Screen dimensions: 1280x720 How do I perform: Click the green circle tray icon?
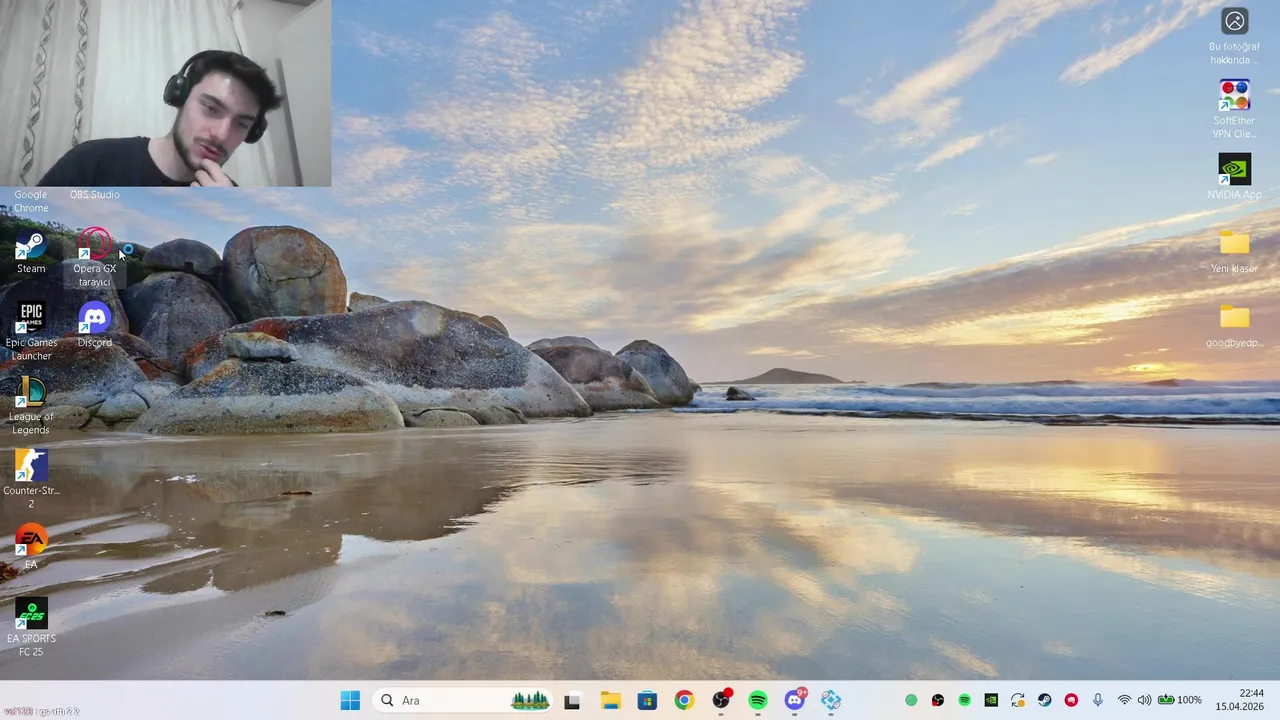911,700
